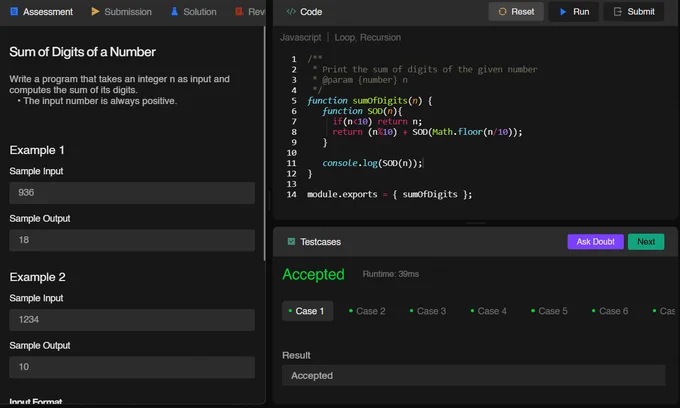Run the code

[x=574, y=12]
